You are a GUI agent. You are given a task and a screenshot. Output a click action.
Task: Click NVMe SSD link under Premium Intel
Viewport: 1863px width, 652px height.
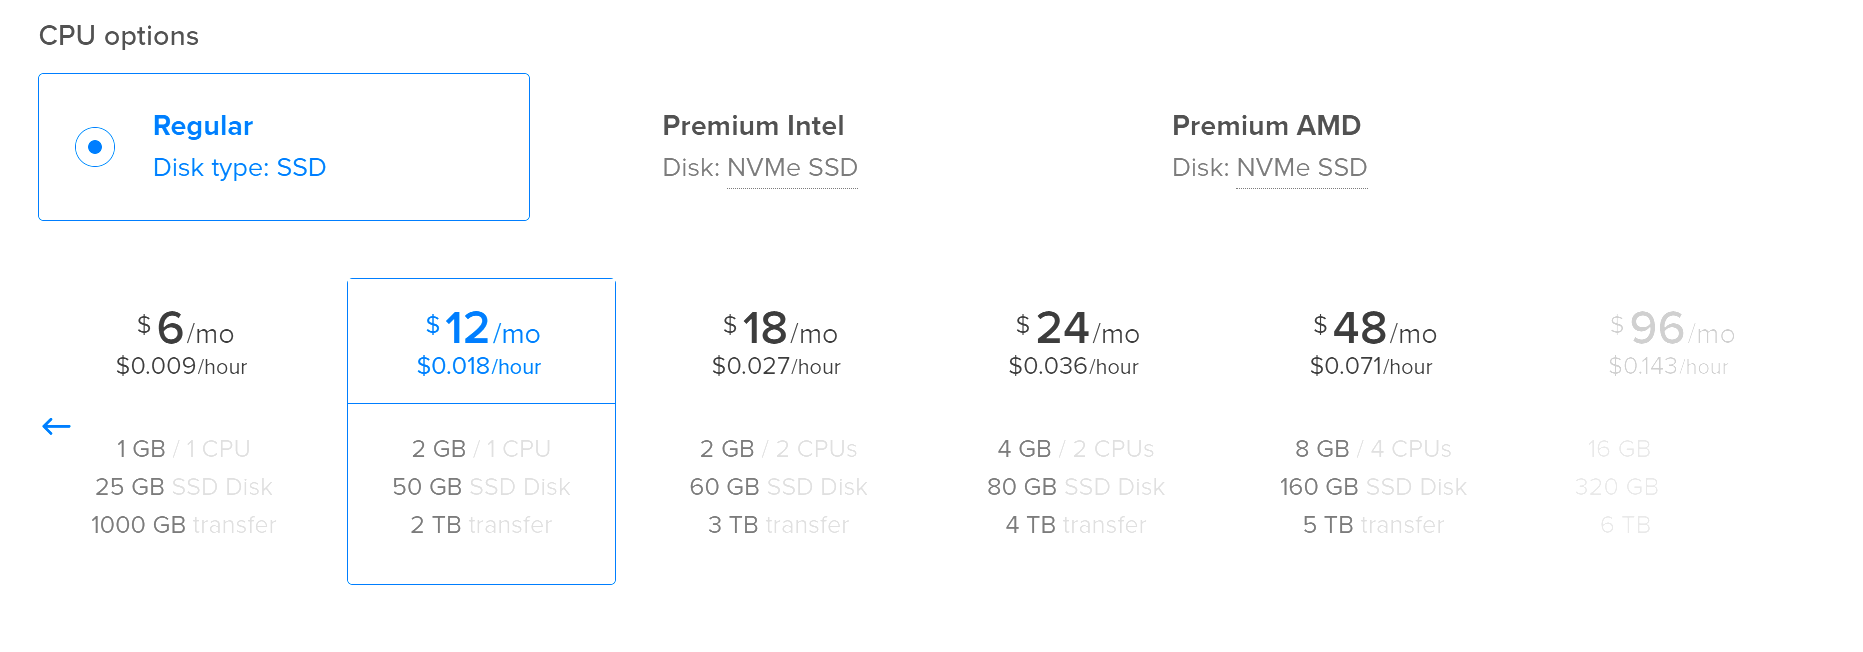pyautogui.click(x=792, y=168)
